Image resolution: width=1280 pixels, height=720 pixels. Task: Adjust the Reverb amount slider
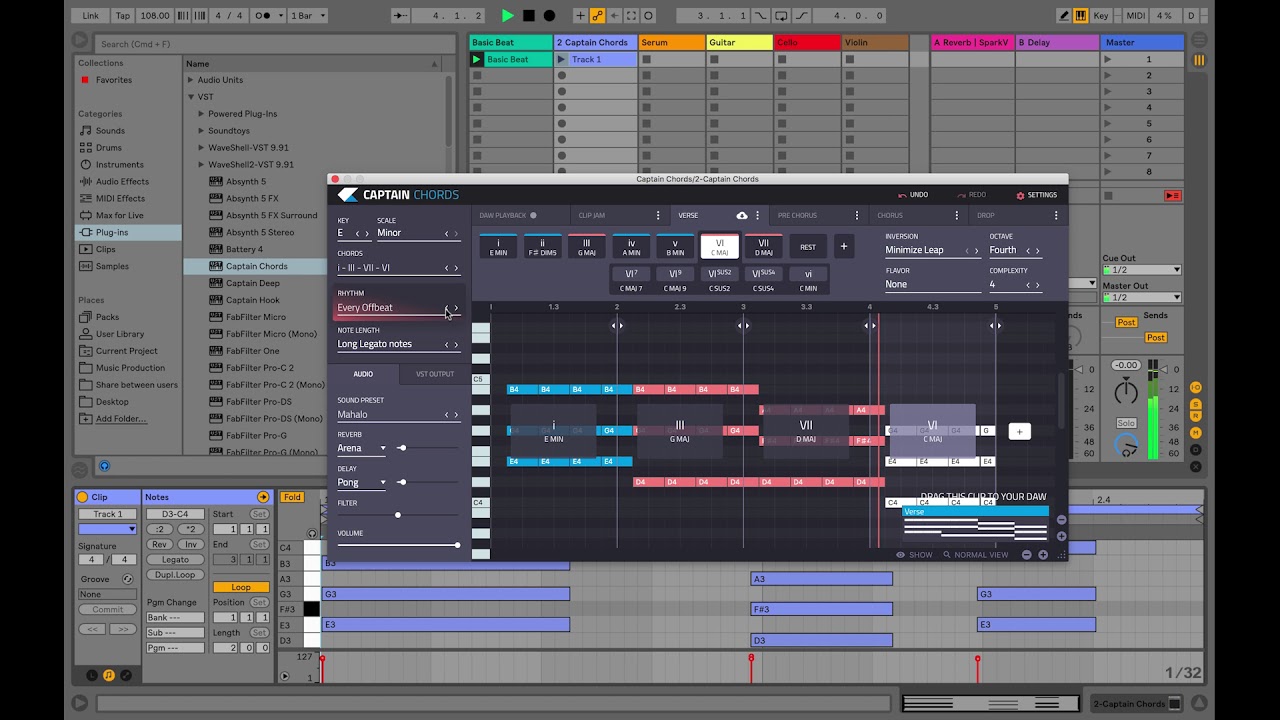(x=402, y=448)
